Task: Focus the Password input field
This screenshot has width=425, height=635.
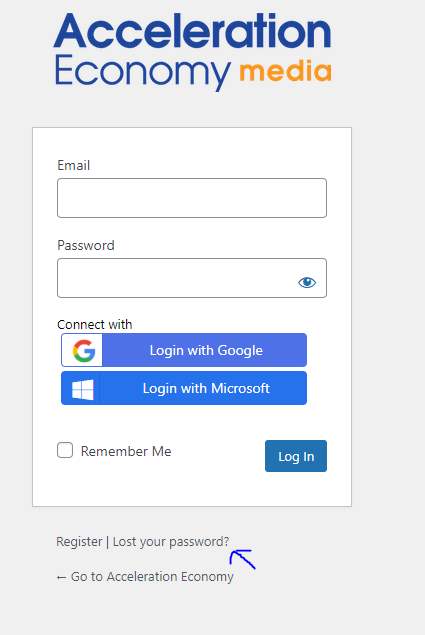Action: click(x=192, y=278)
